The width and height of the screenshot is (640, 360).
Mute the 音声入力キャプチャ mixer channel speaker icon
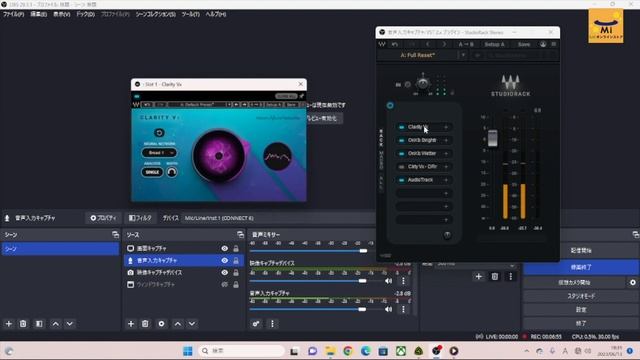point(388,309)
